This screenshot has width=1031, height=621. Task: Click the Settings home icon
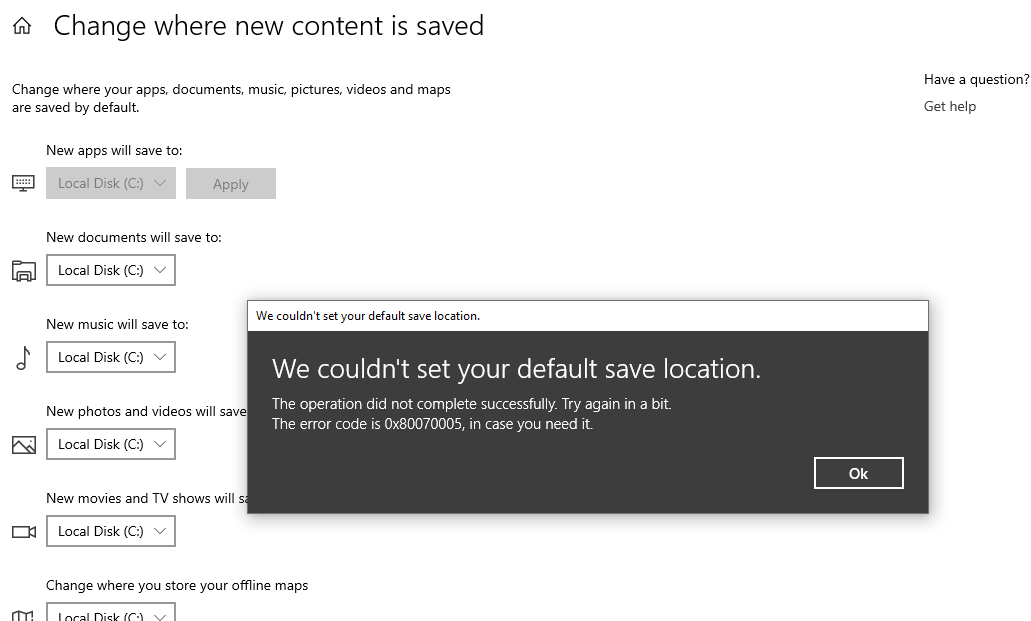(22, 25)
